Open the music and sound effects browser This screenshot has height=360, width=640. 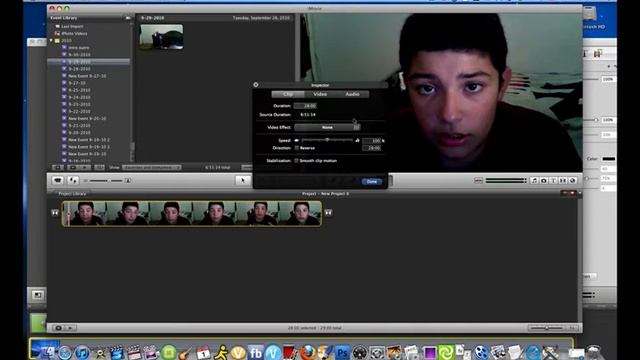pos(534,180)
